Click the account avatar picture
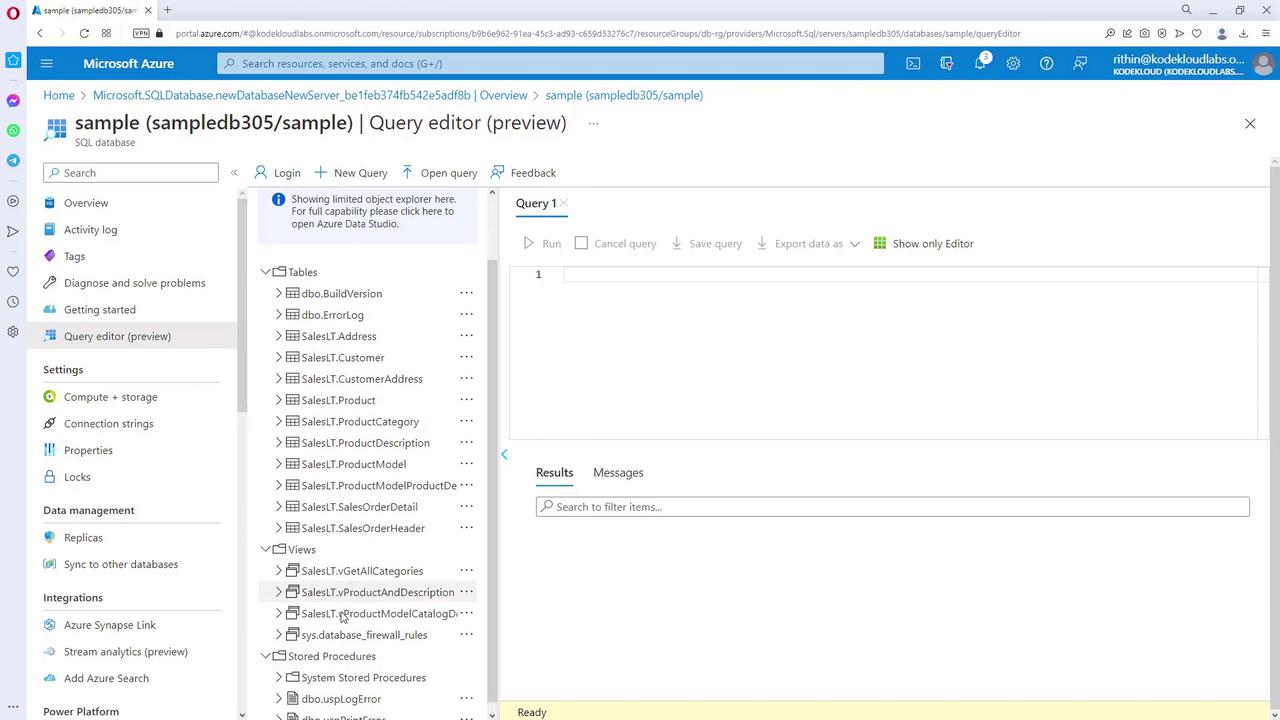 point(1263,64)
